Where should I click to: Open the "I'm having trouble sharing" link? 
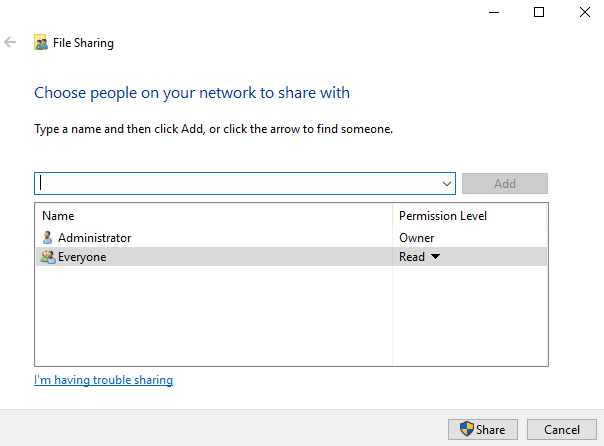104,380
